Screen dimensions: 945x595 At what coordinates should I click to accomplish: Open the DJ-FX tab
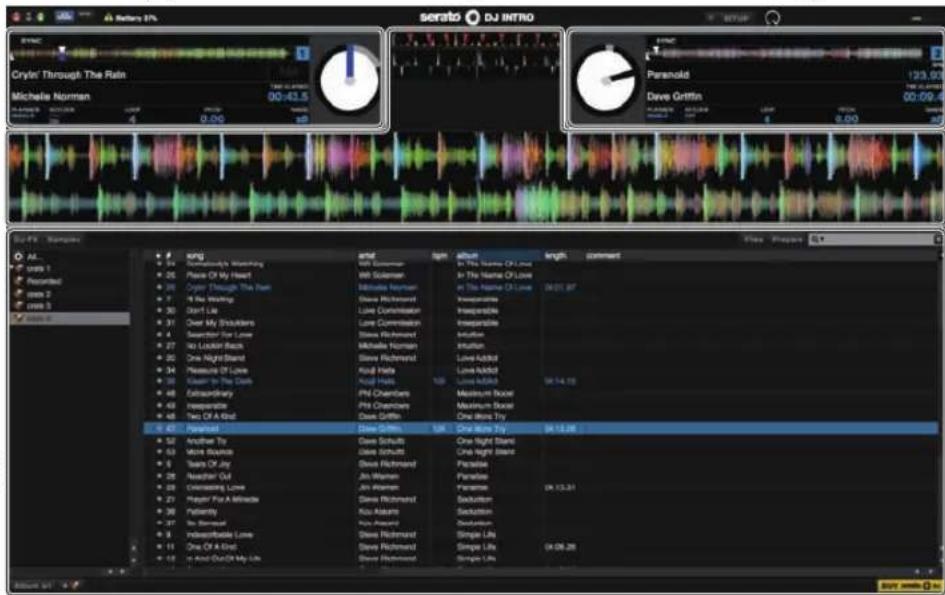tap(25, 239)
